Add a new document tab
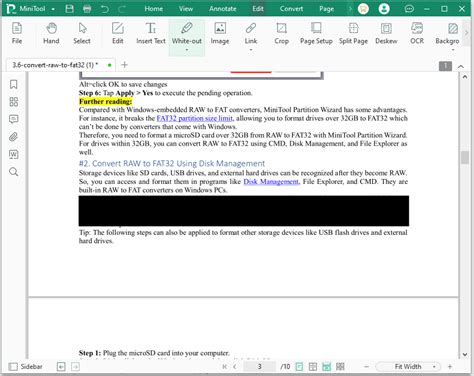Image resolution: width=474 pixels, height=376 pixels. (124, 65)
